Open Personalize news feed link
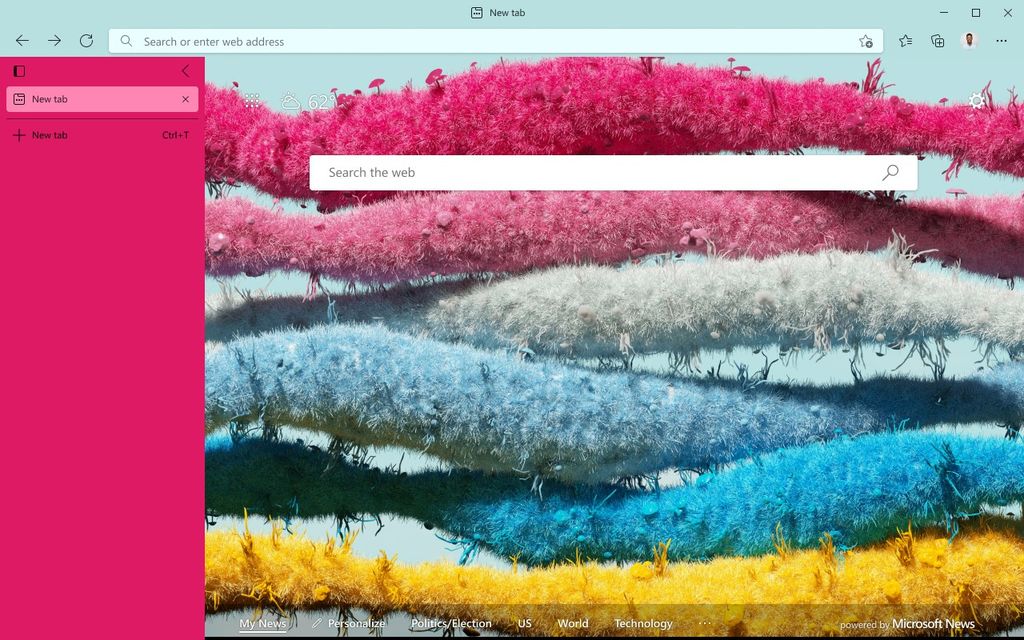Screen dimensions: 1024x640 point(348,623)
